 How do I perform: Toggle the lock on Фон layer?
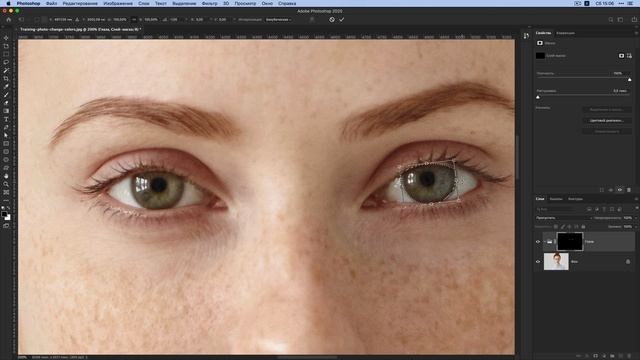[628, 262]
